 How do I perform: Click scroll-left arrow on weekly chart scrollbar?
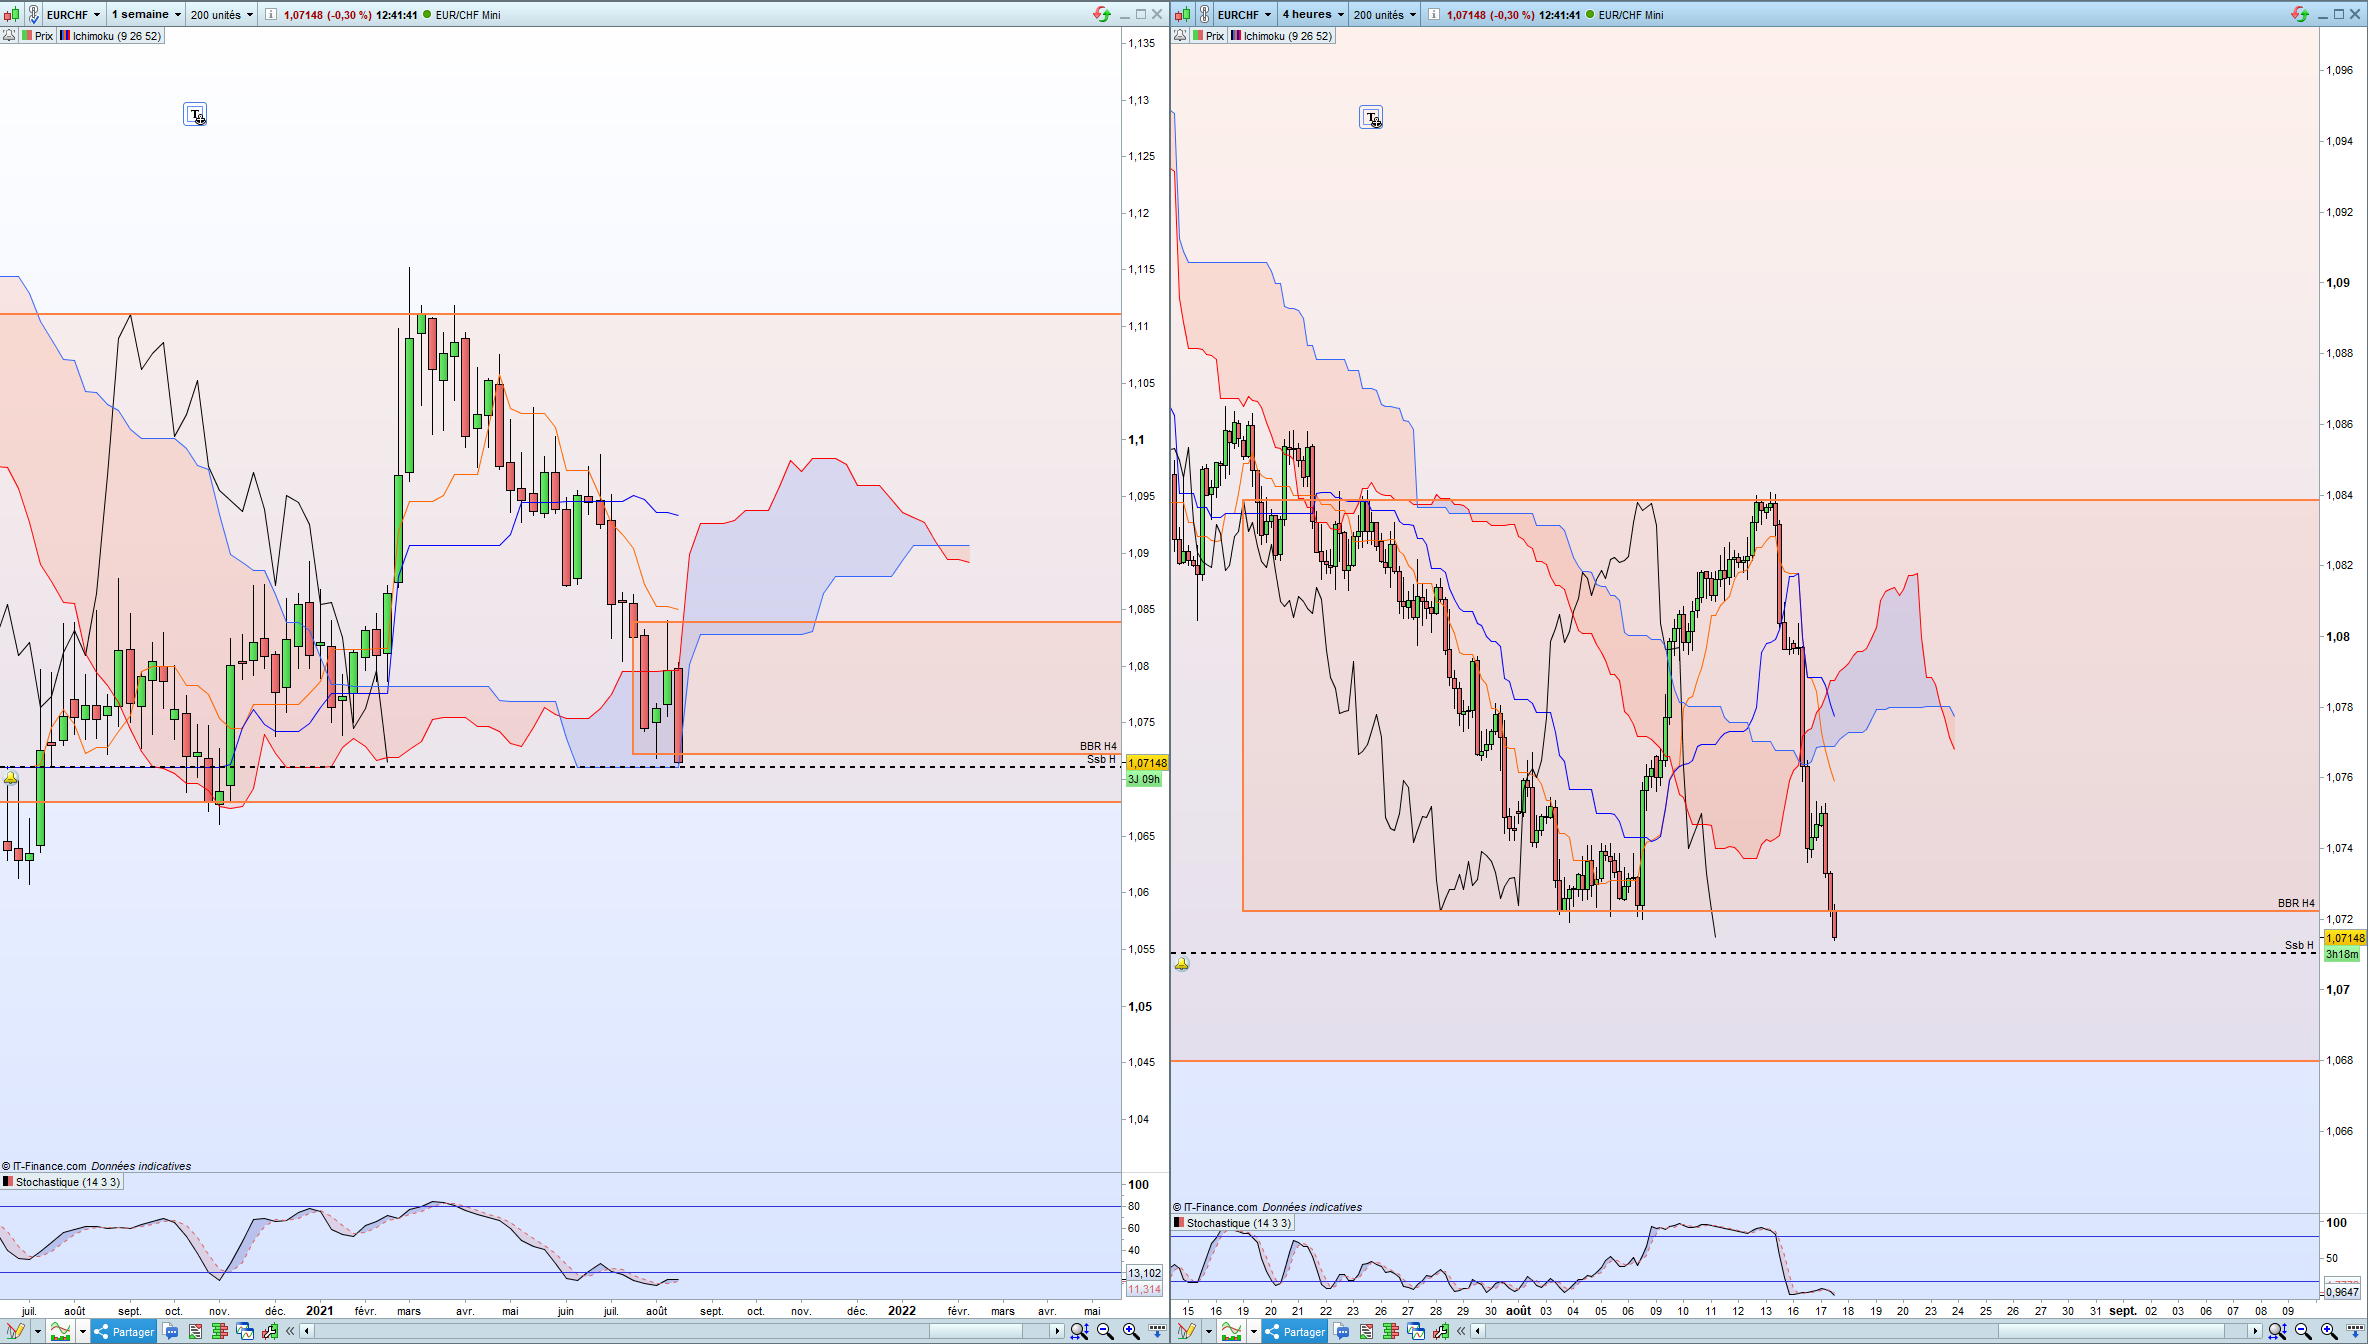[x=307, y=1331]
